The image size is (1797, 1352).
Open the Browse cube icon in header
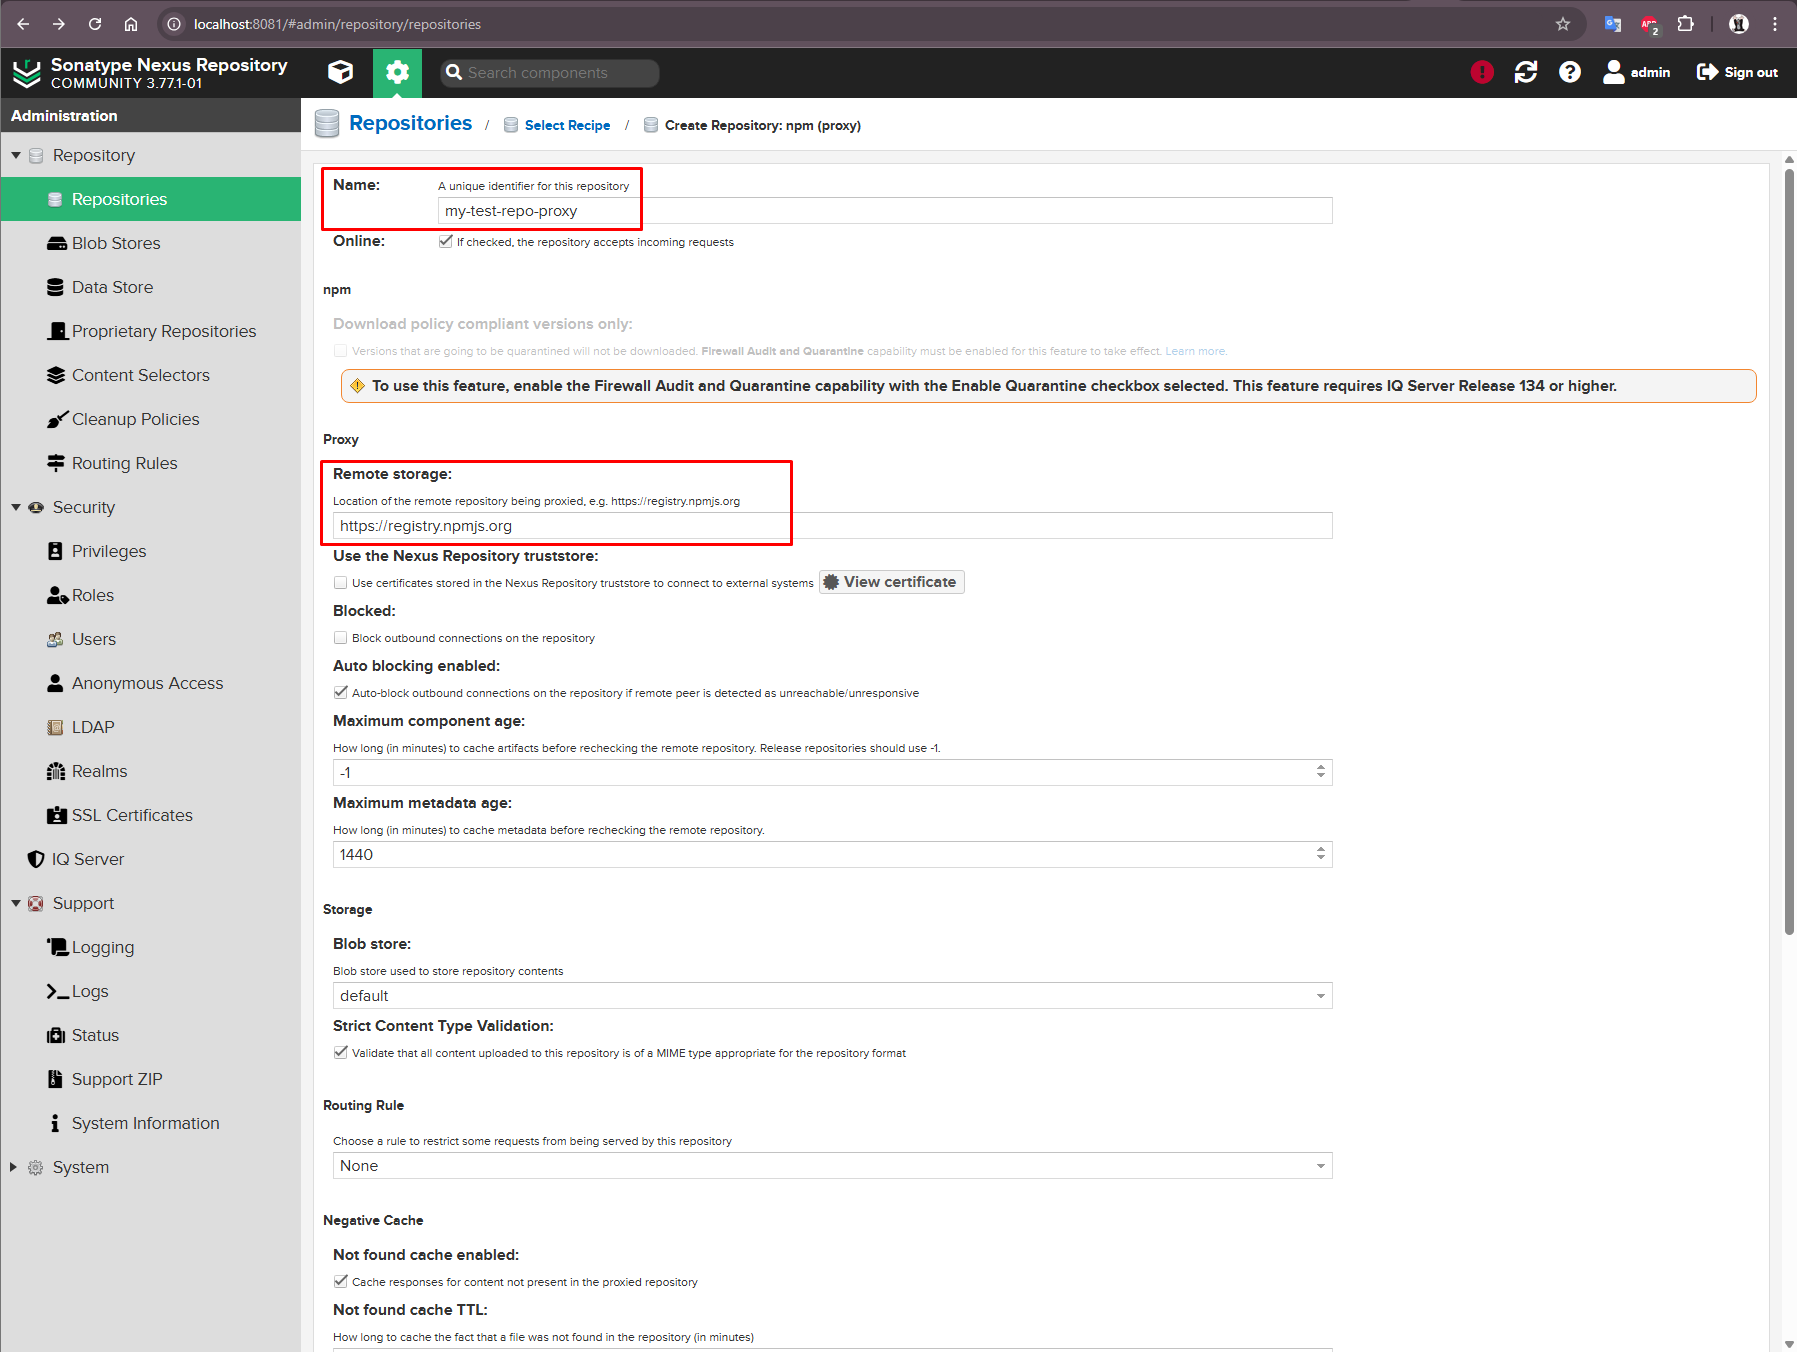(340, 72)
